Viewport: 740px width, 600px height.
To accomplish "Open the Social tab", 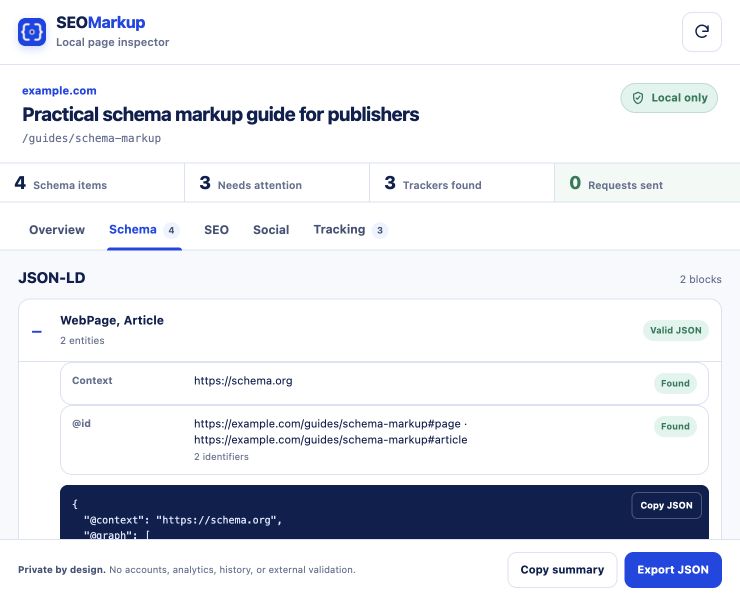I will (271, 230).
